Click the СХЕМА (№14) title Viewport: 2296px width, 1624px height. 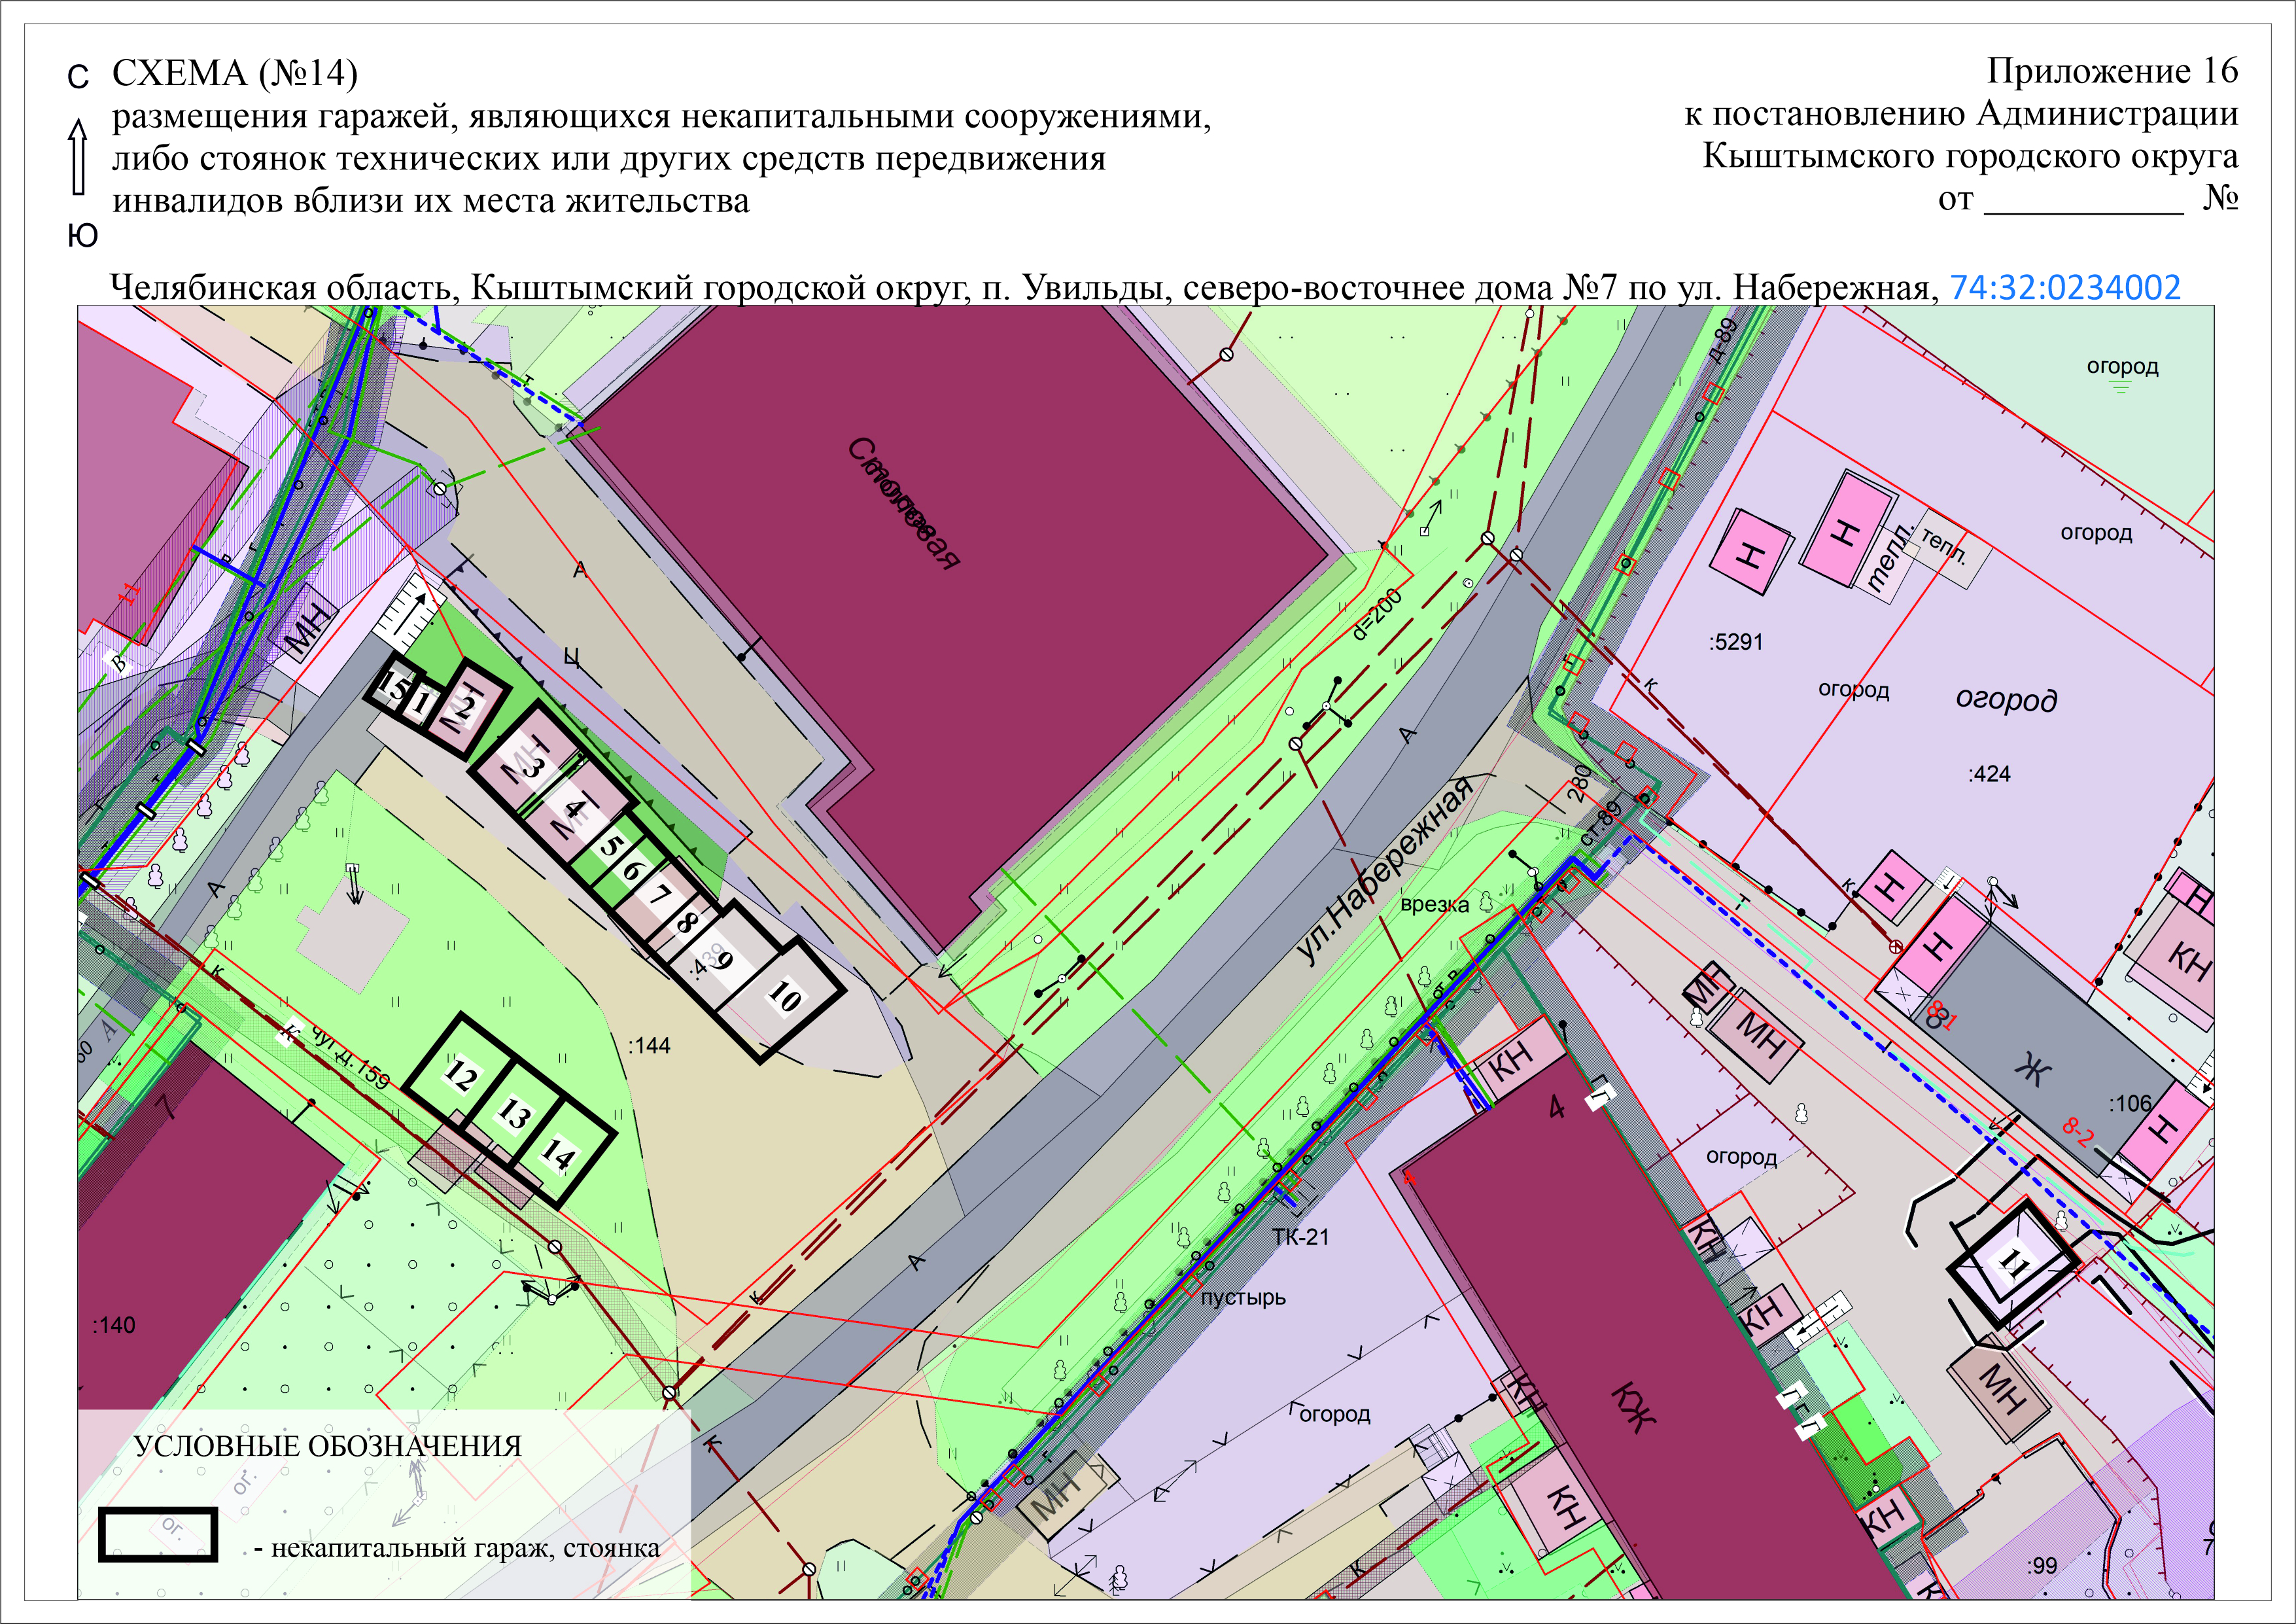234,74
